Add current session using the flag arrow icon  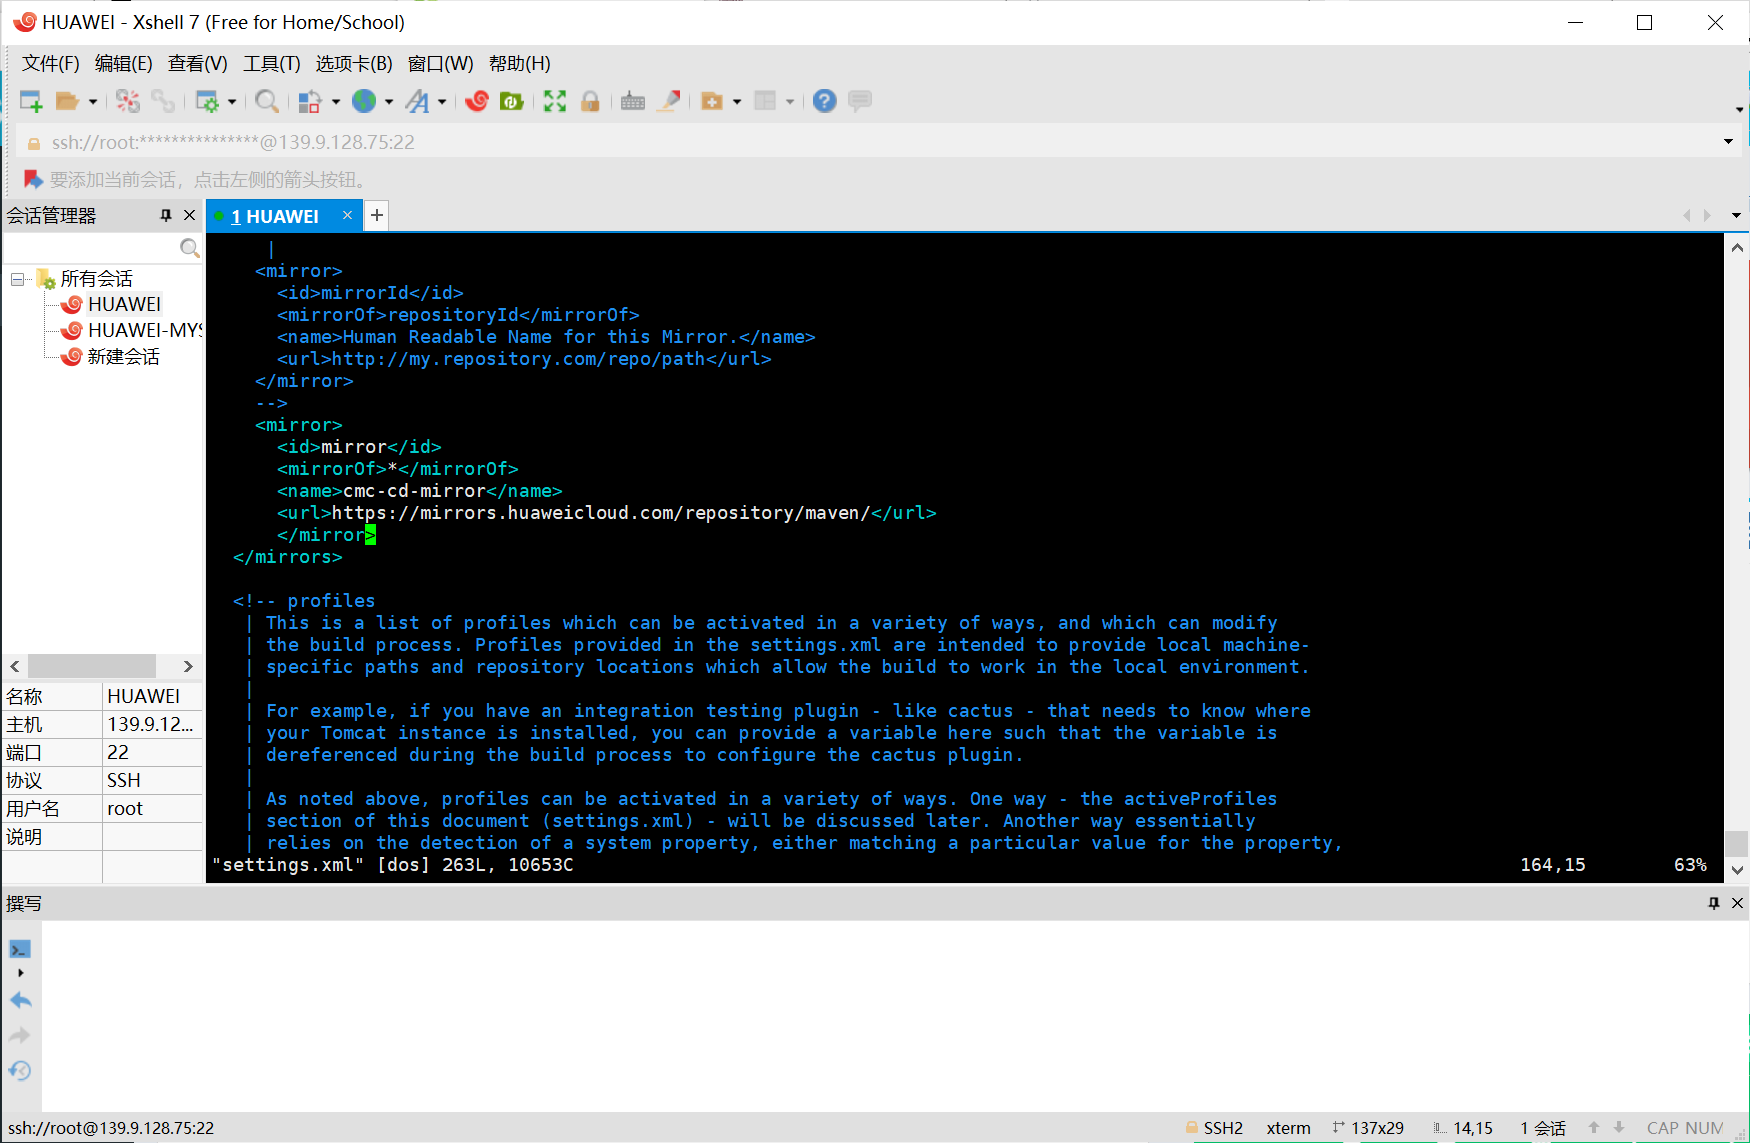point(33,179)
